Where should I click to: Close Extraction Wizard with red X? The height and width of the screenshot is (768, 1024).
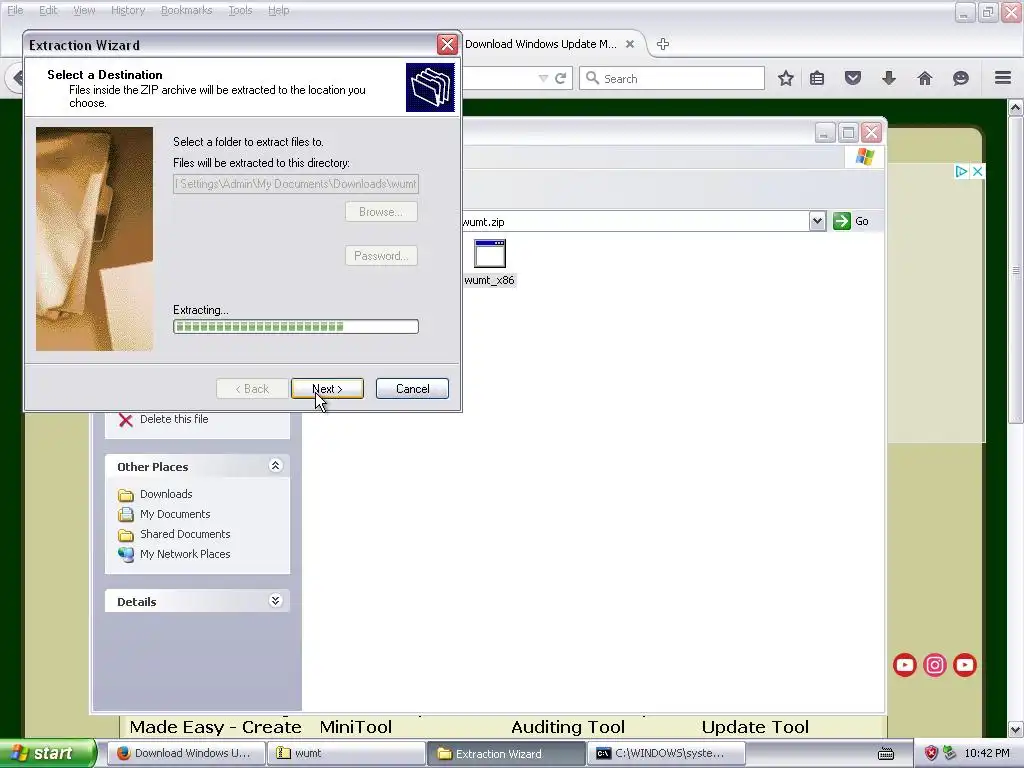[x=447, y=44]
